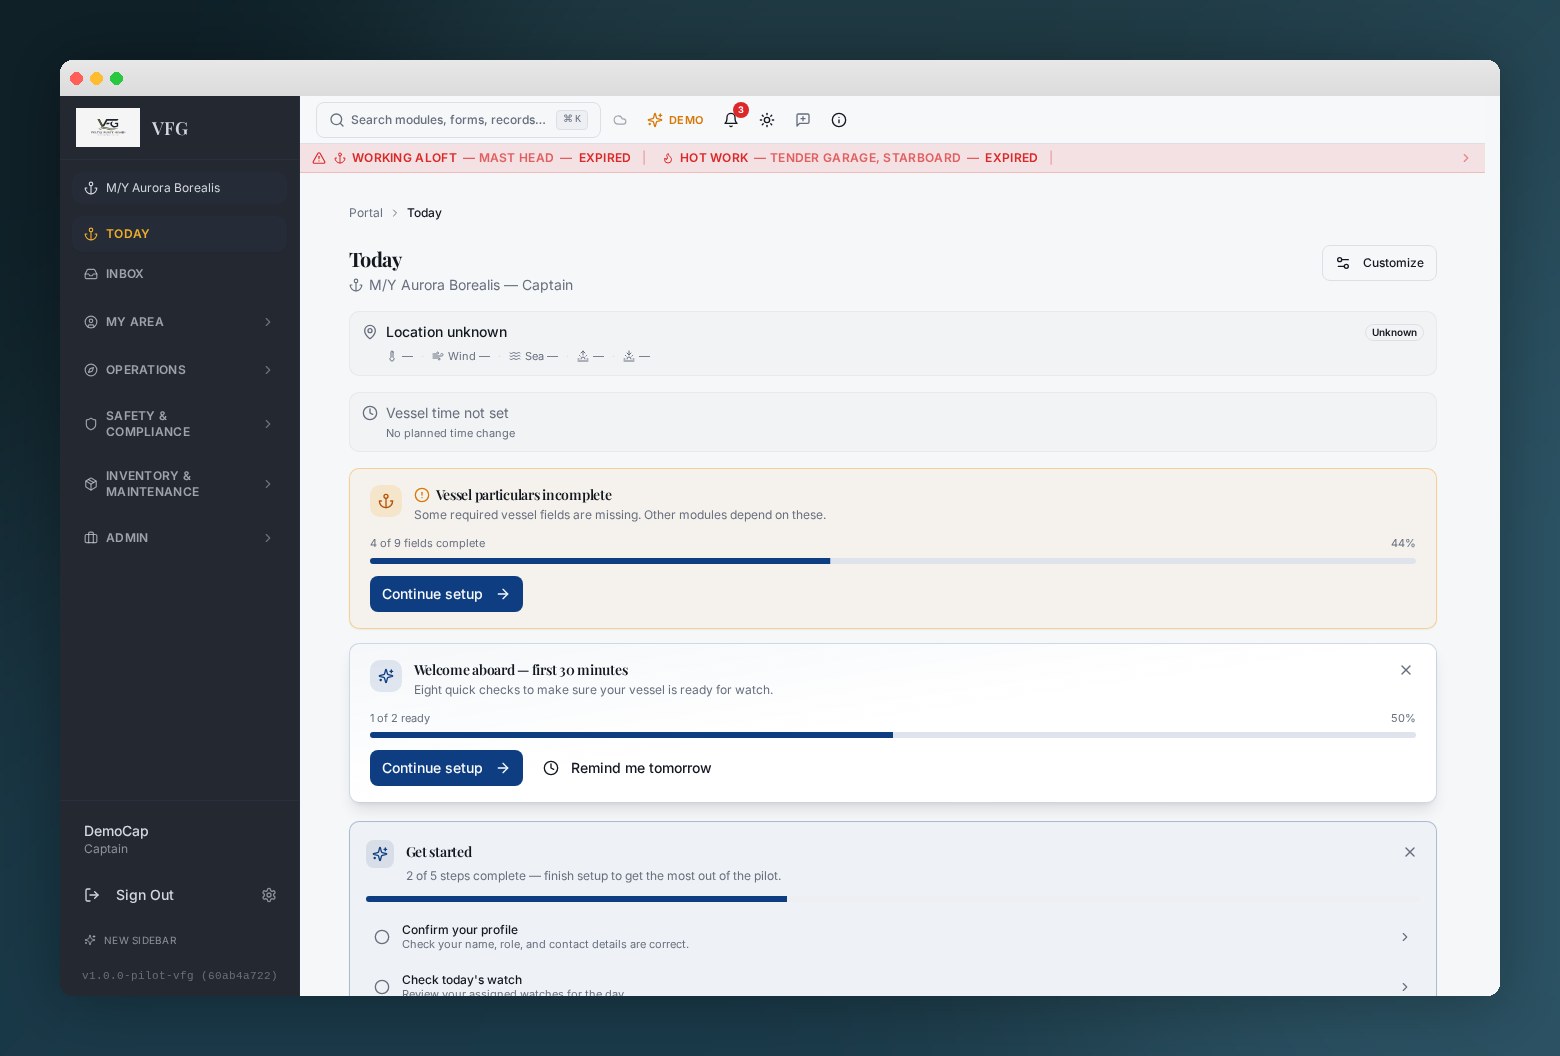Screen dimensions: 1560x1056
Task: Click the briefcase icon beside ADMIN
Action: click(91, 538)
